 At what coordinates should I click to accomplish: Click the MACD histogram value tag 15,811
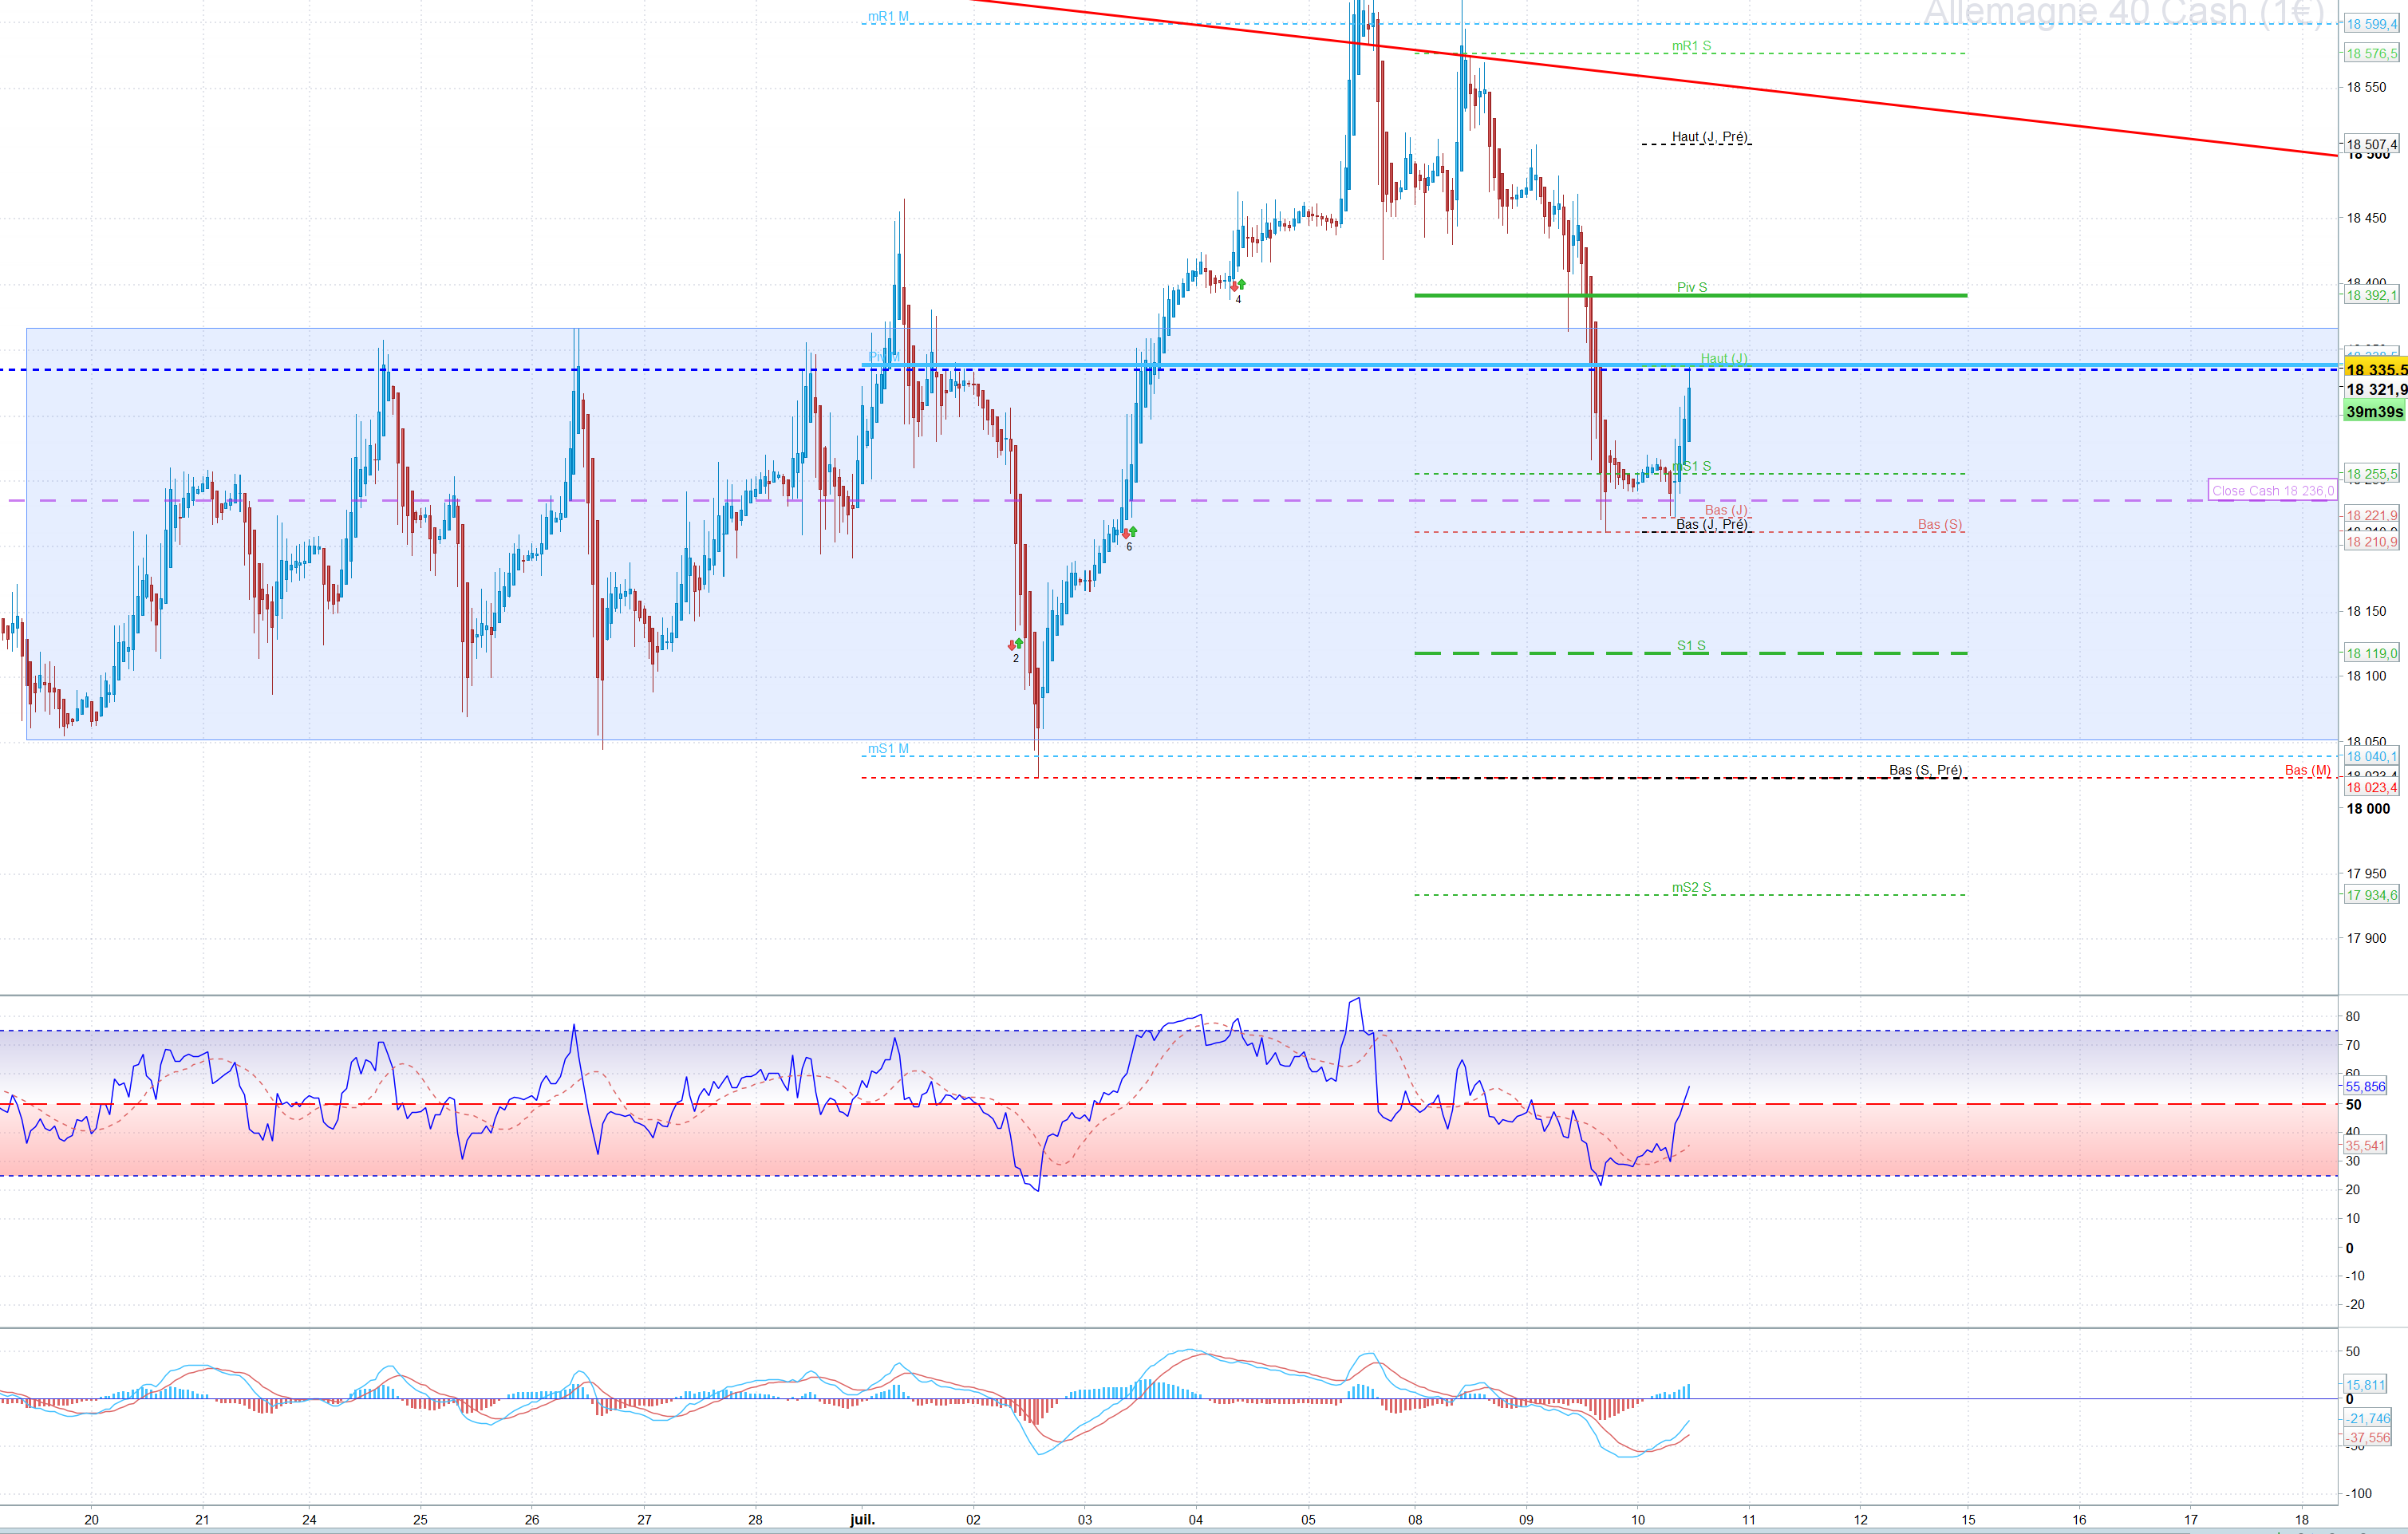click(x=2365, y=1385)
